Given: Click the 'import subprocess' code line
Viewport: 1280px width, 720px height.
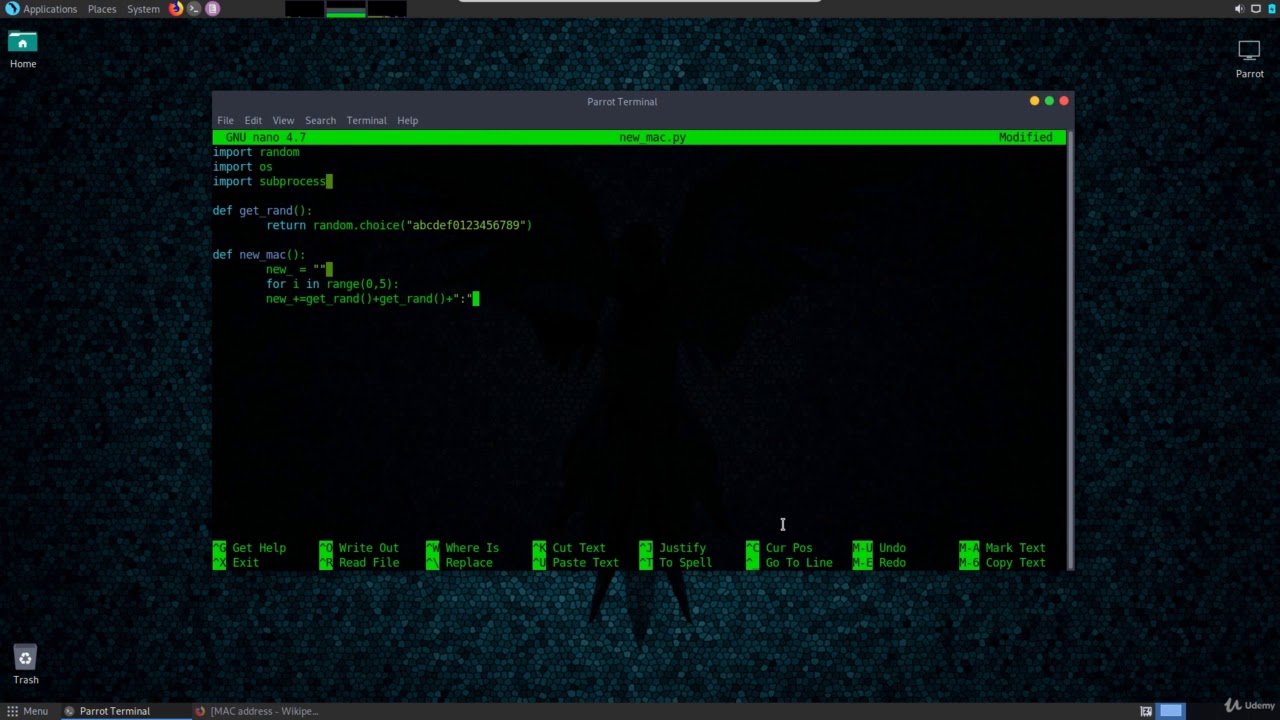Looking at the screenshot, I should coord(269,181).
